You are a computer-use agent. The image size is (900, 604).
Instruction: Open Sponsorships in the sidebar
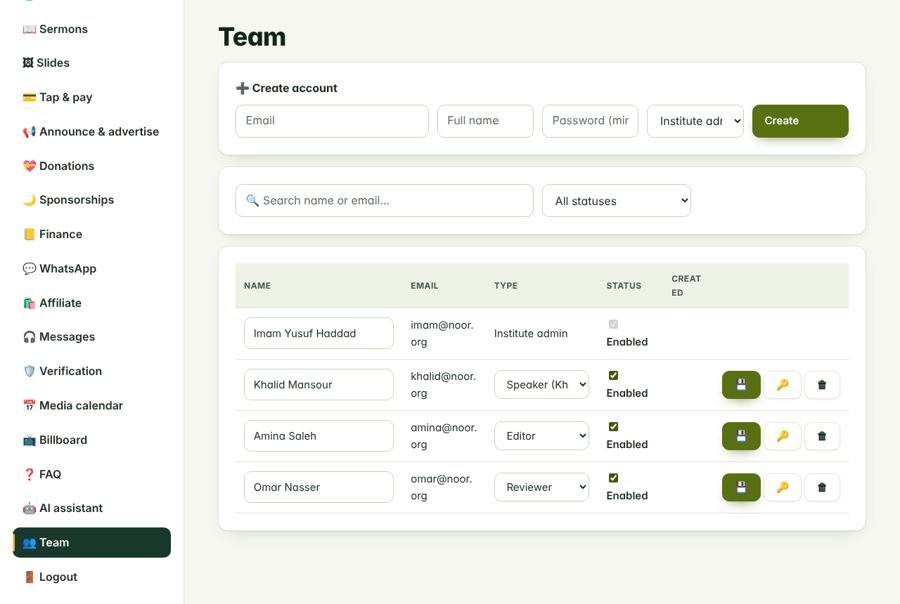click(x=92, y=200)
